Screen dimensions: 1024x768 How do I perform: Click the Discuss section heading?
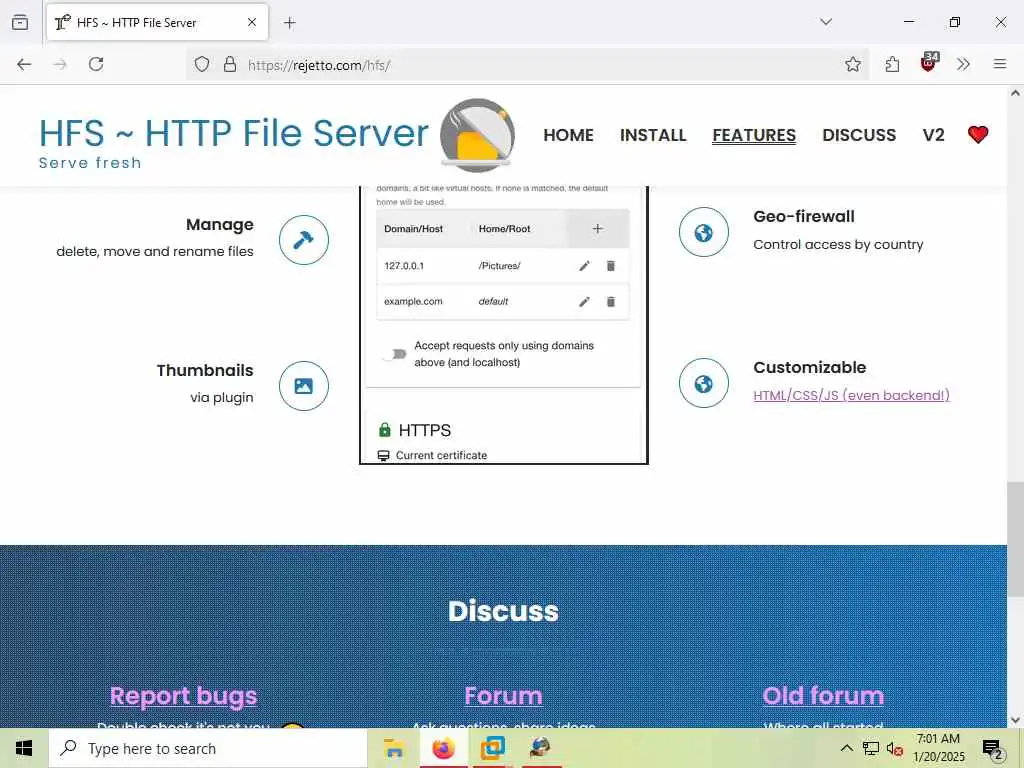point(504,611)
